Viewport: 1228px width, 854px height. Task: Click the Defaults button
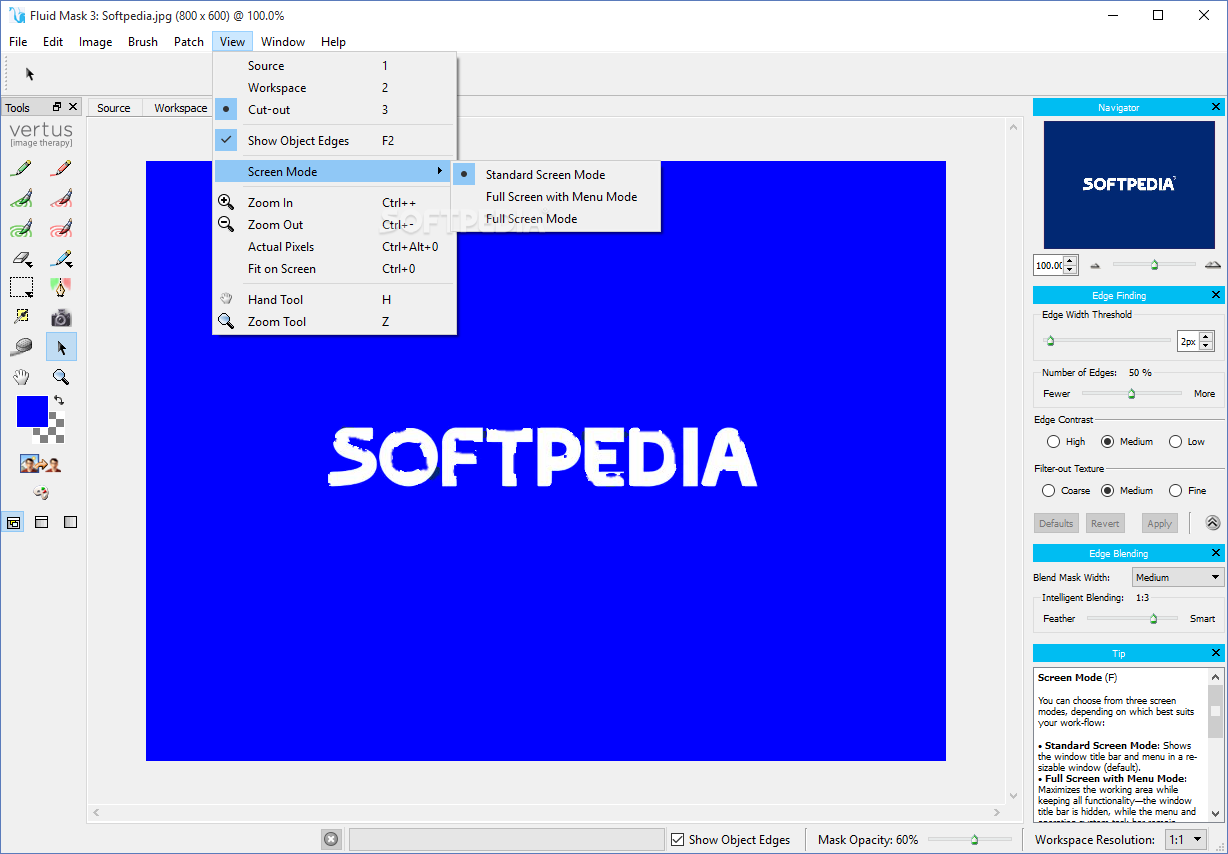(1056, 523)
